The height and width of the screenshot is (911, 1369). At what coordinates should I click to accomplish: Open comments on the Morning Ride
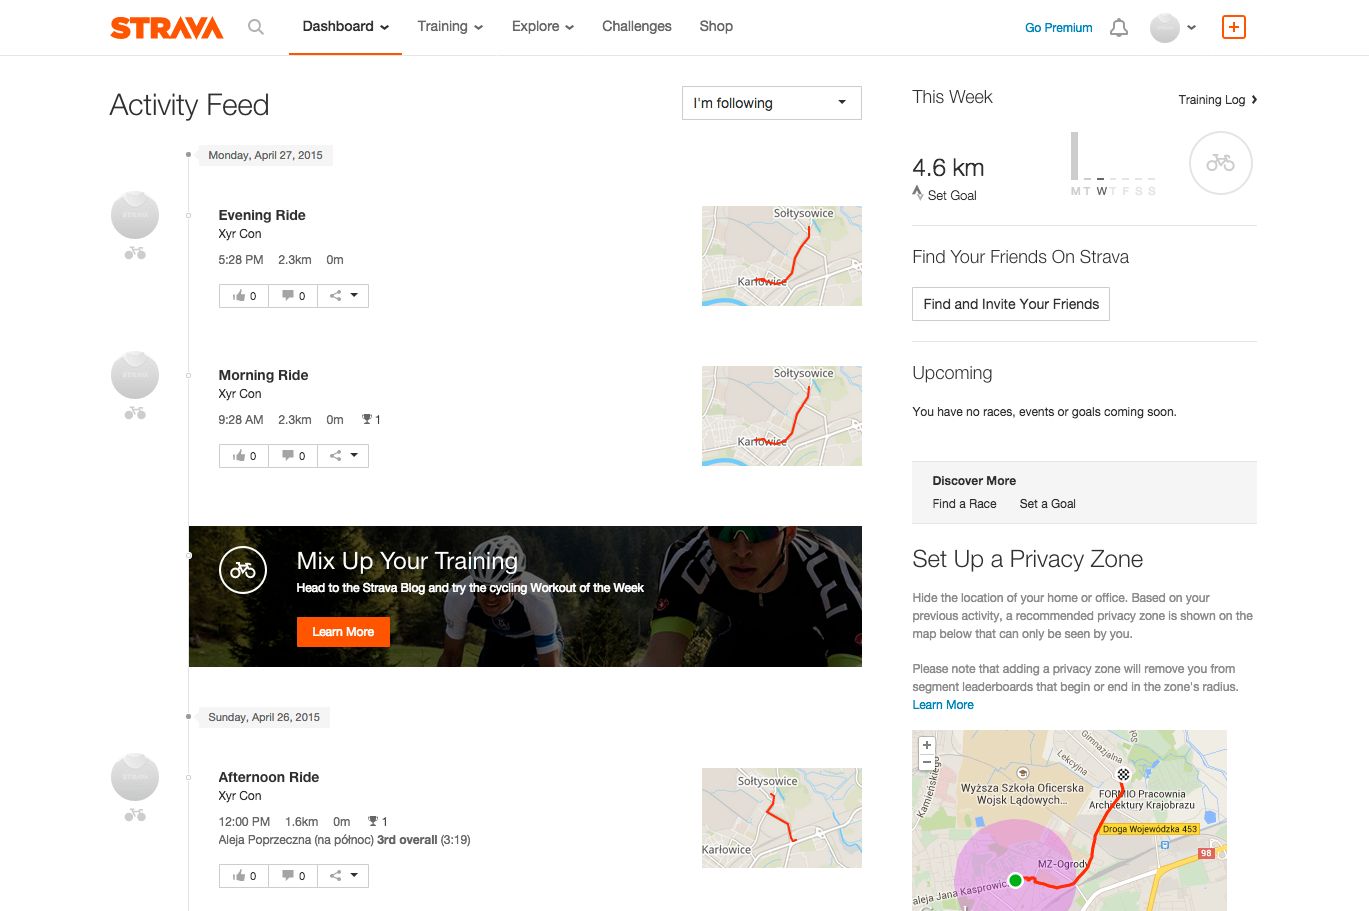tap(293, 456)
